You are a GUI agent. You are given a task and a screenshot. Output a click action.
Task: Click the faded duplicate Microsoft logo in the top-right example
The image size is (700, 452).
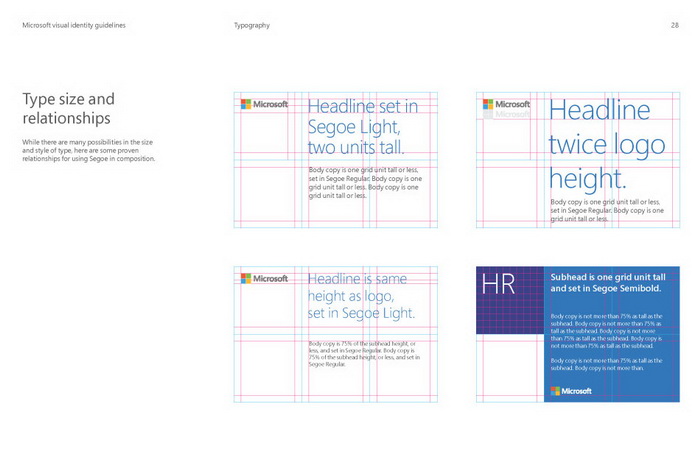point(507,115)
